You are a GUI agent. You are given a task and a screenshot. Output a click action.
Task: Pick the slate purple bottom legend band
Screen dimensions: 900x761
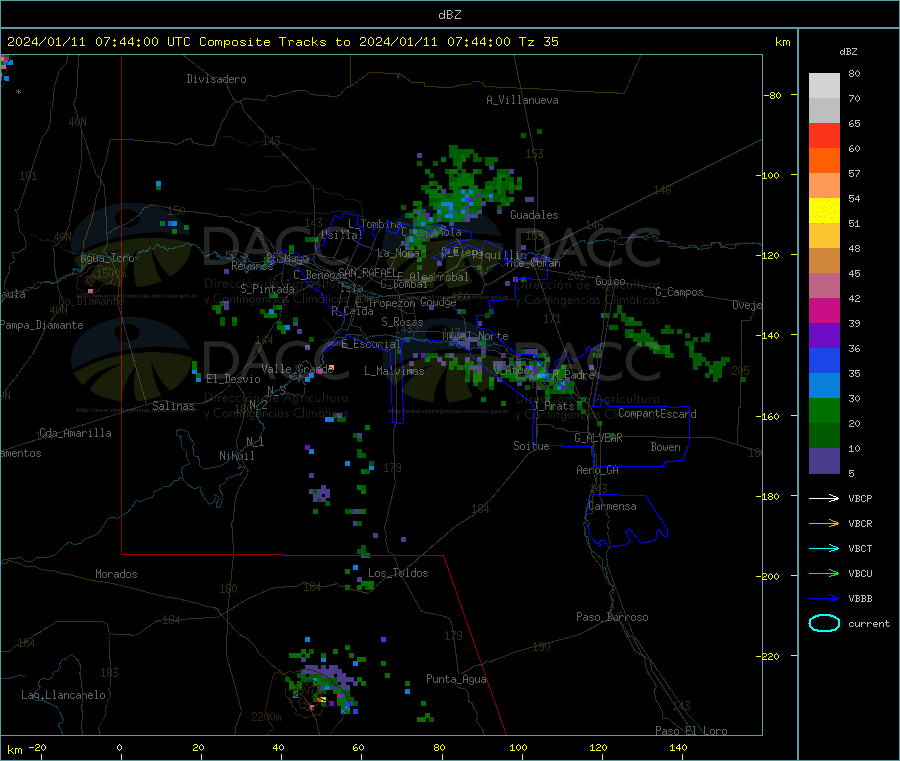(824, 461)
